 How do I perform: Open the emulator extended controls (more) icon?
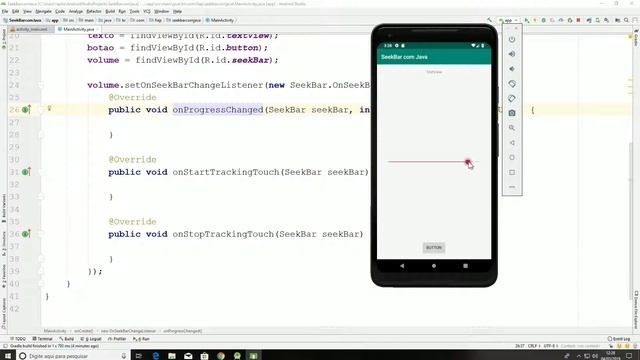coord(512,187)
